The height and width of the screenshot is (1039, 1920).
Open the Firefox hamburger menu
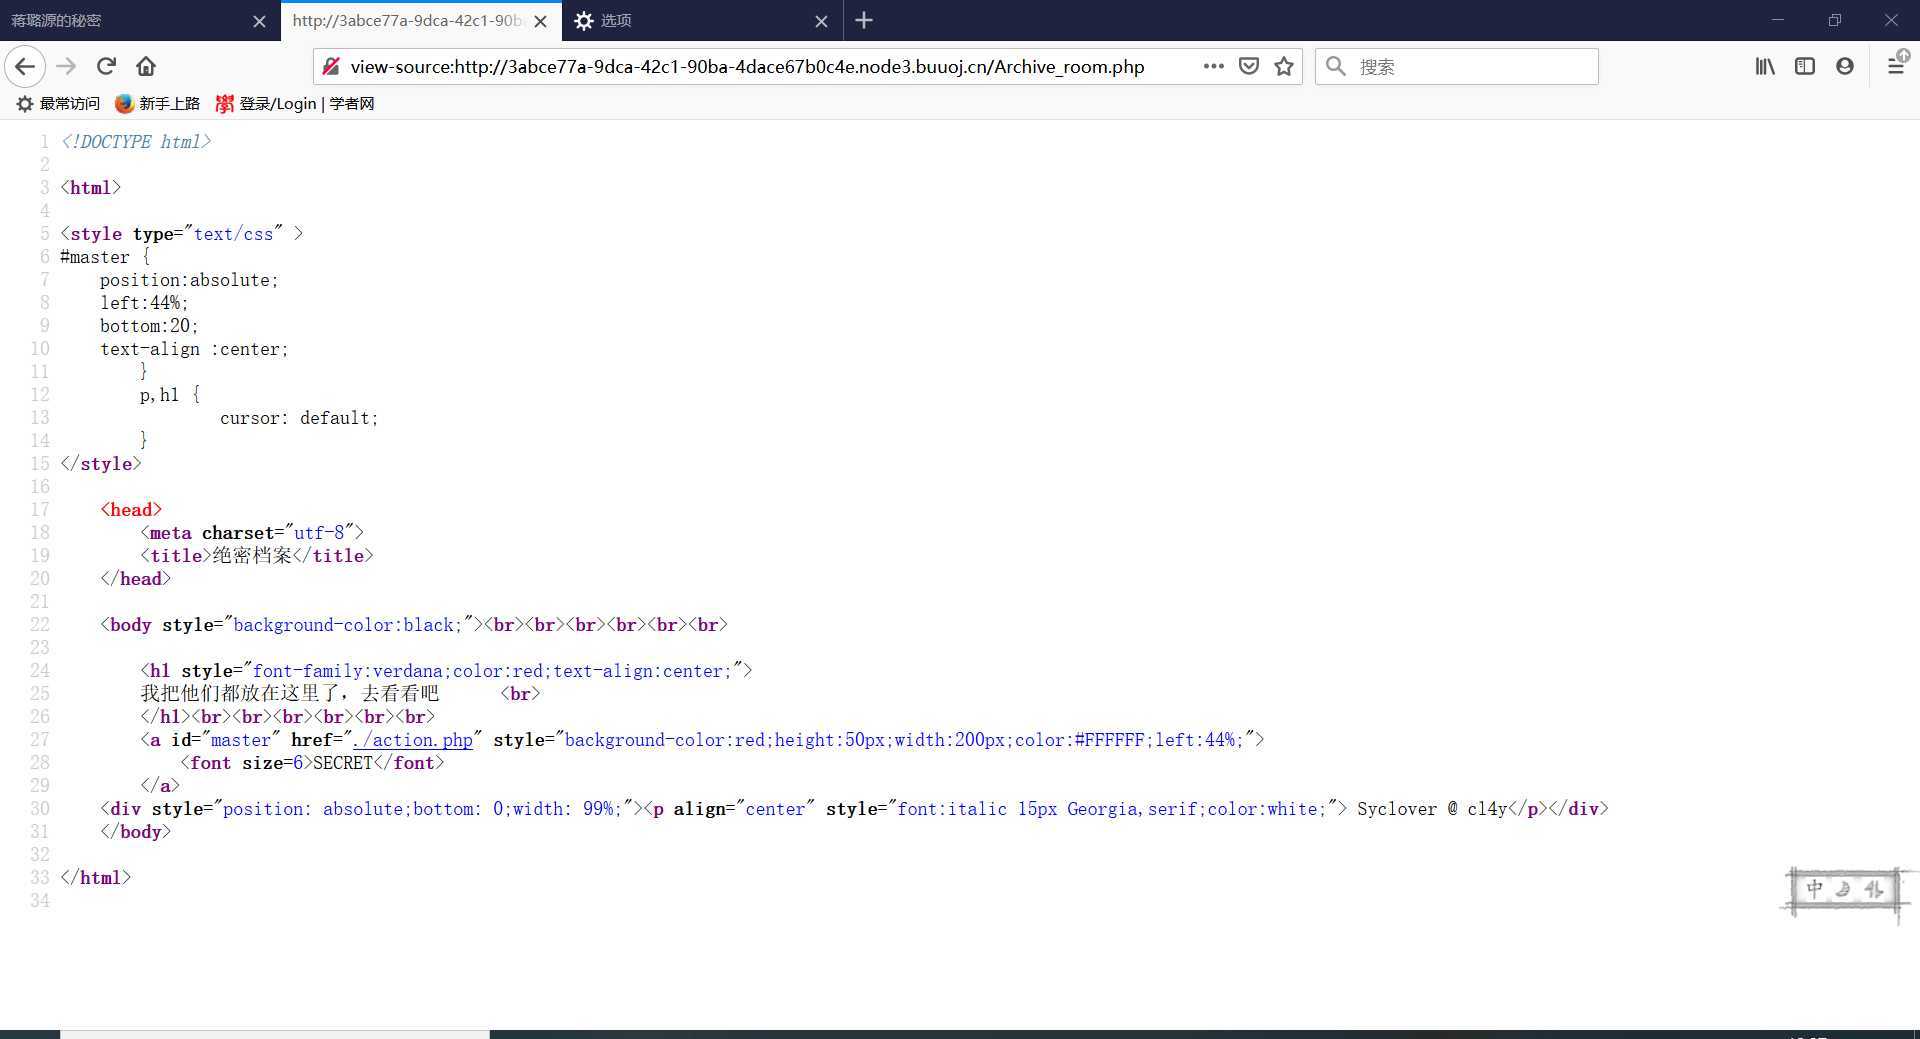click(1895, 67)
